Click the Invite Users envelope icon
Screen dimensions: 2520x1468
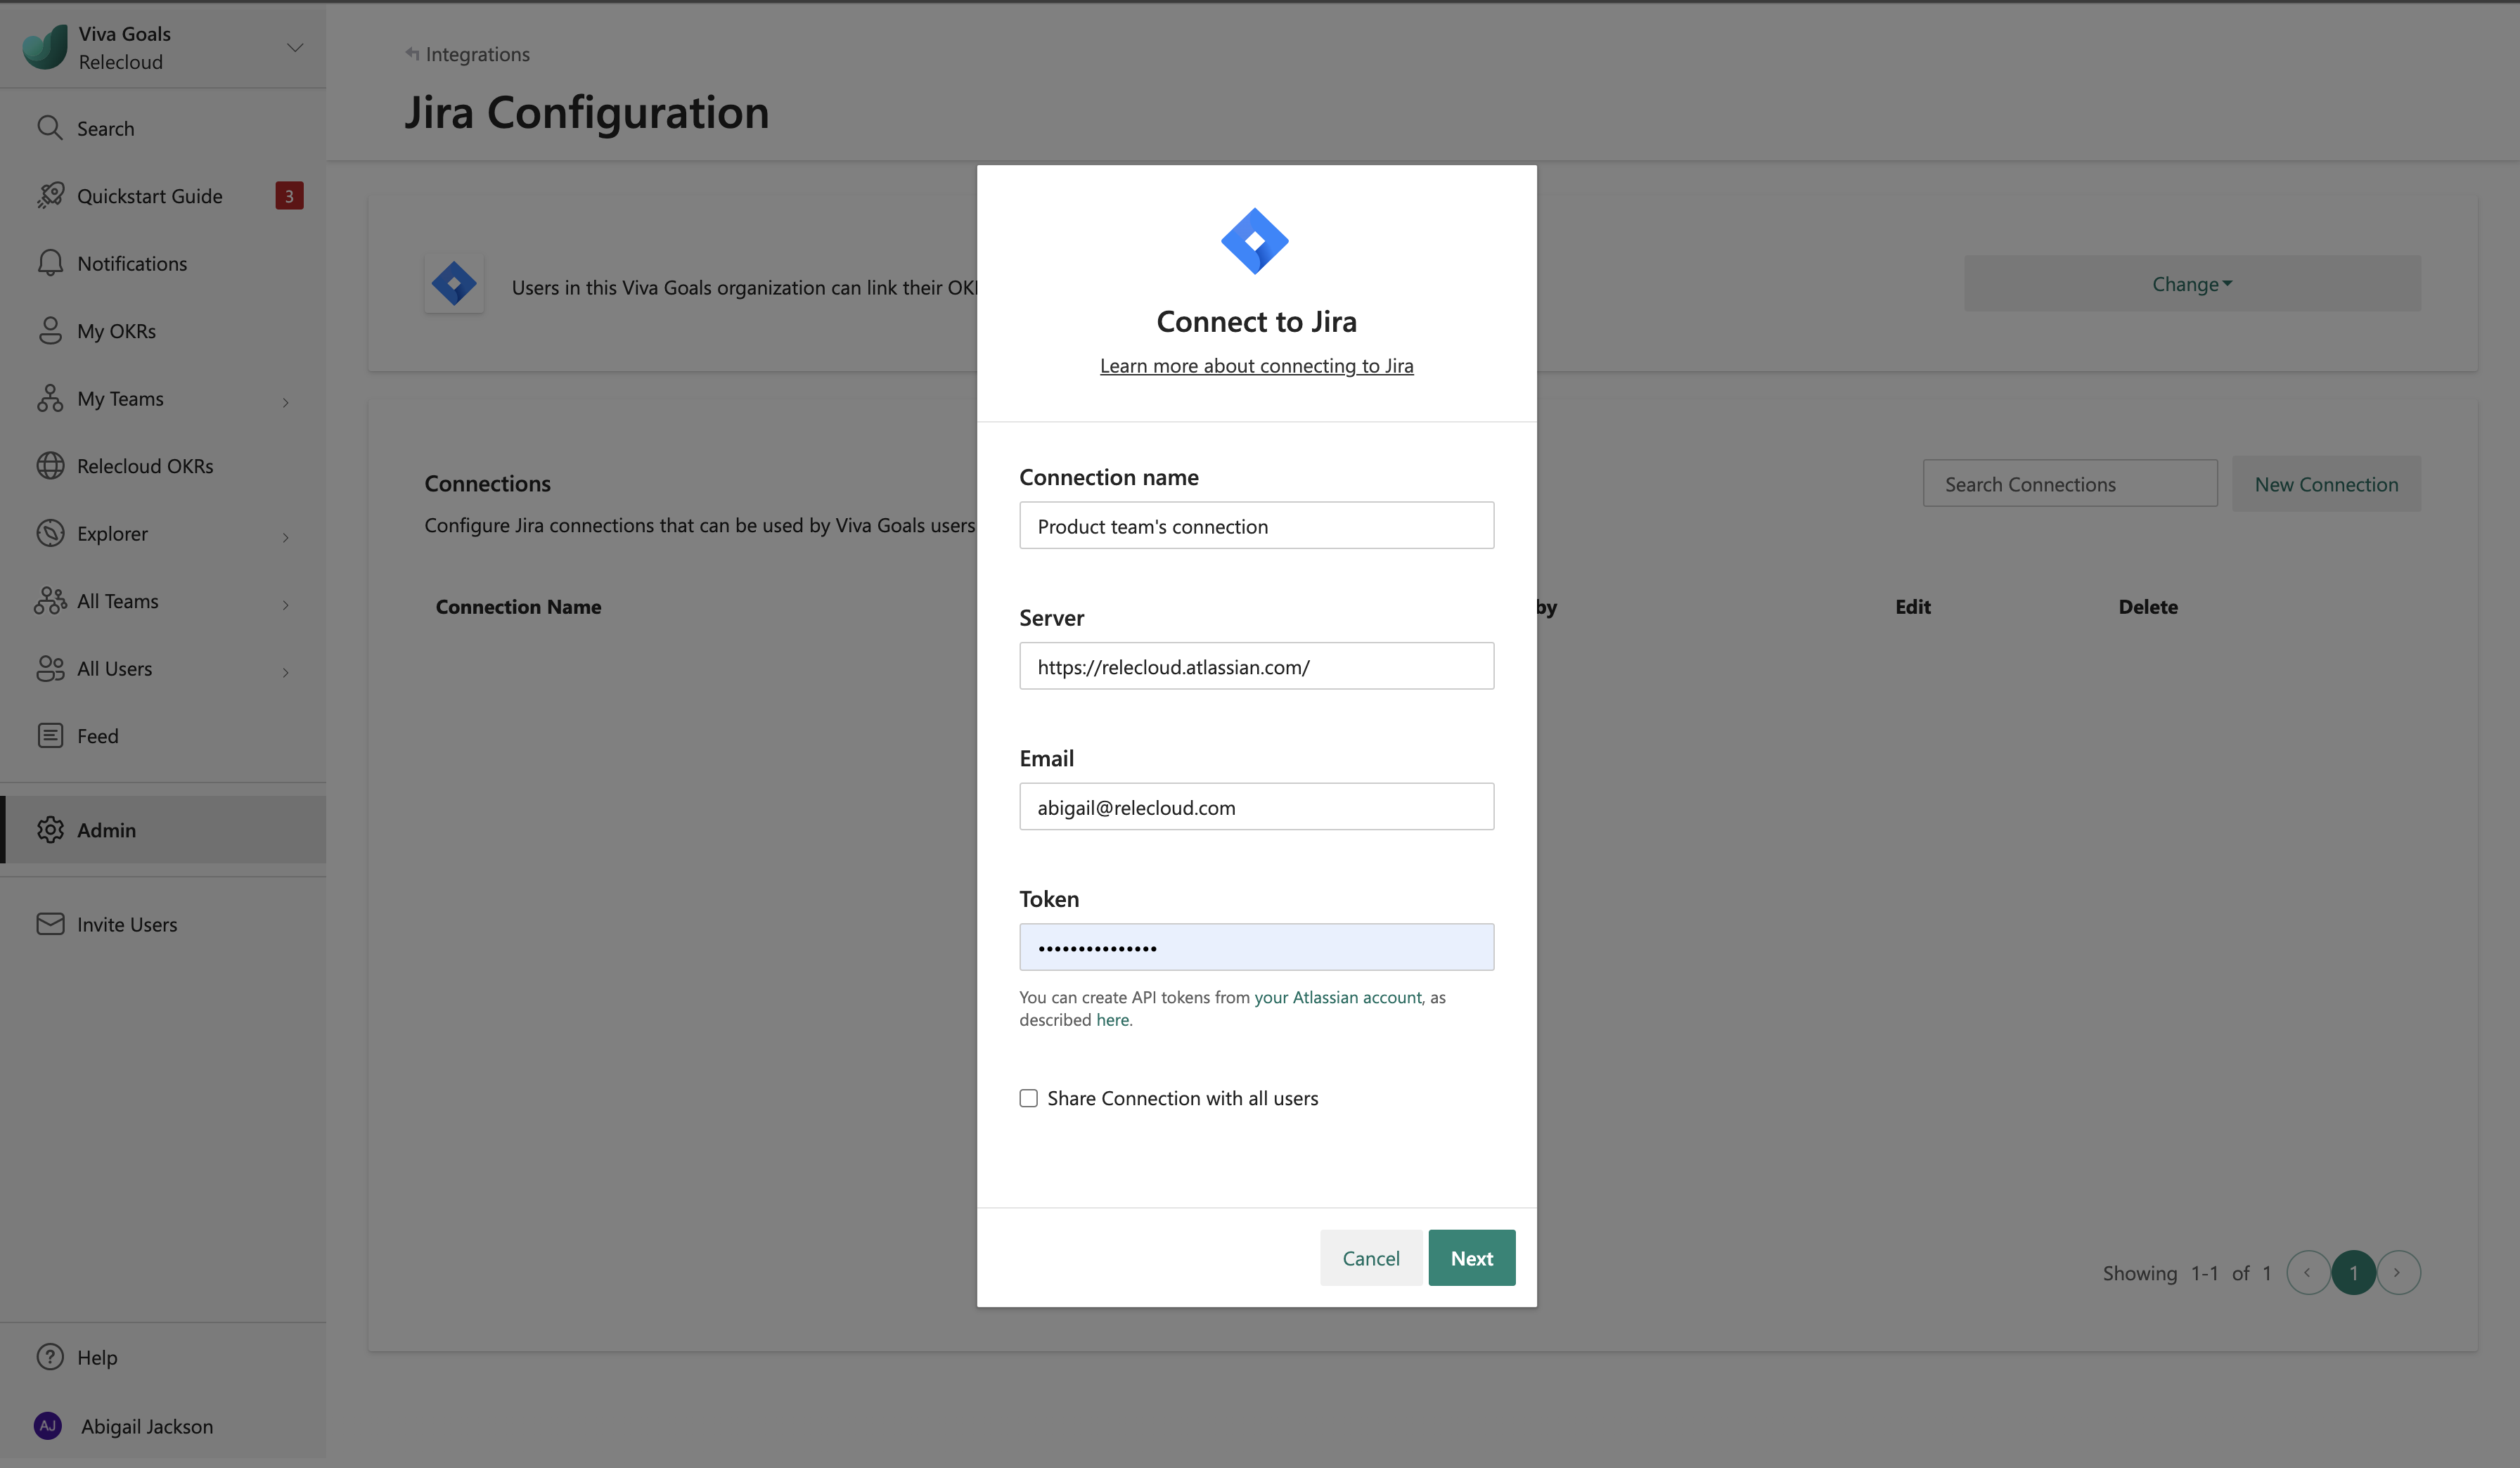coord(50,924)
